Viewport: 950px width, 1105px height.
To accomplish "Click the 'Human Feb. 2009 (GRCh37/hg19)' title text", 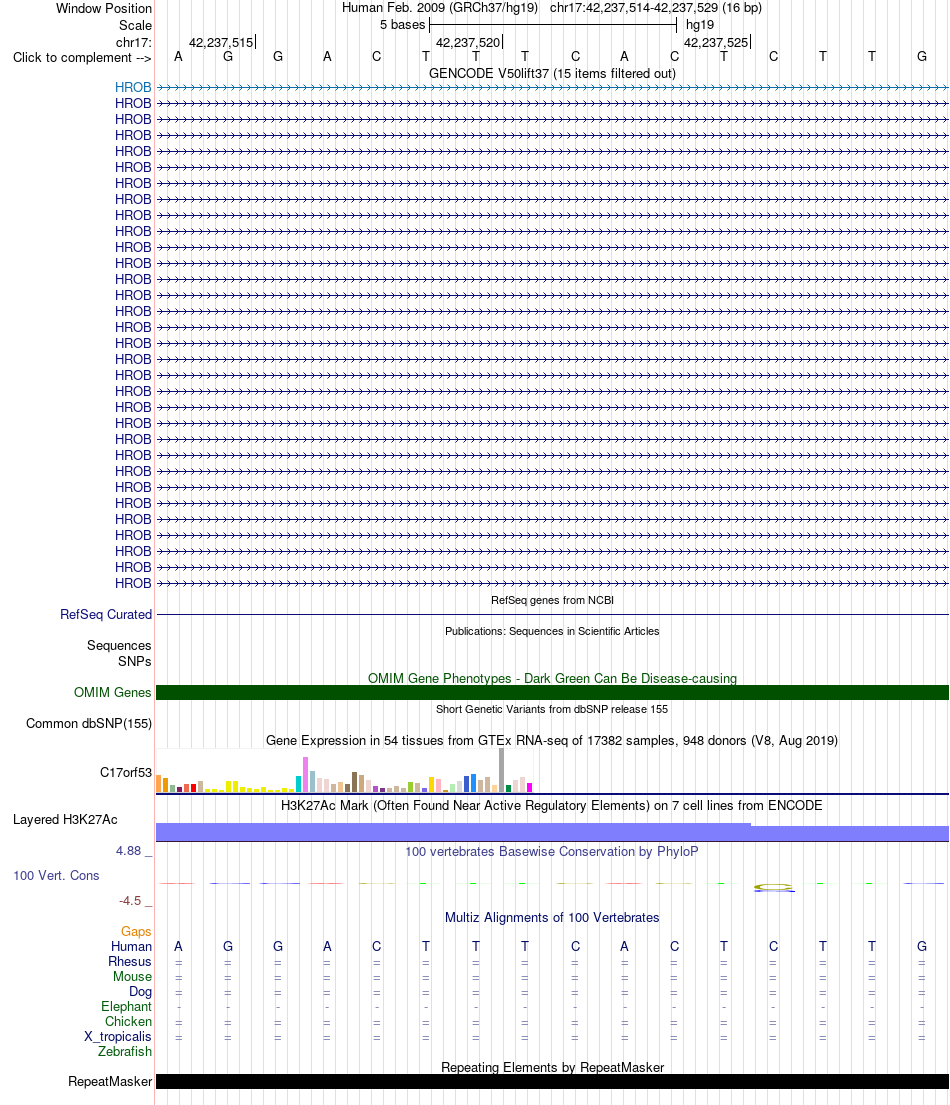I will 440,8.
